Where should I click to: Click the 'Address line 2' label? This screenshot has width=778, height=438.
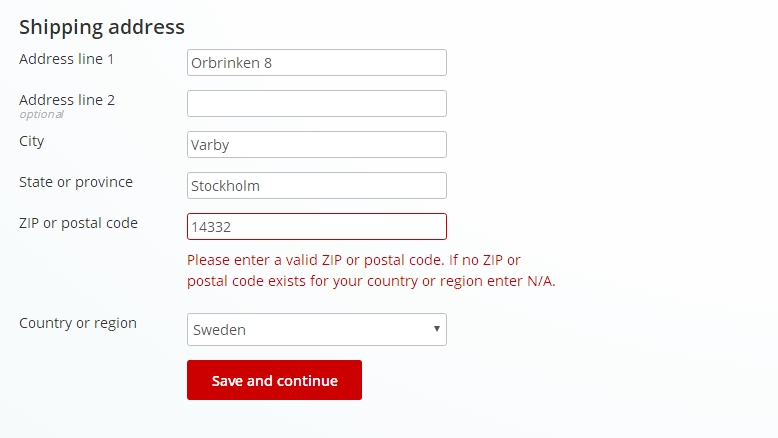click(67, 100)
